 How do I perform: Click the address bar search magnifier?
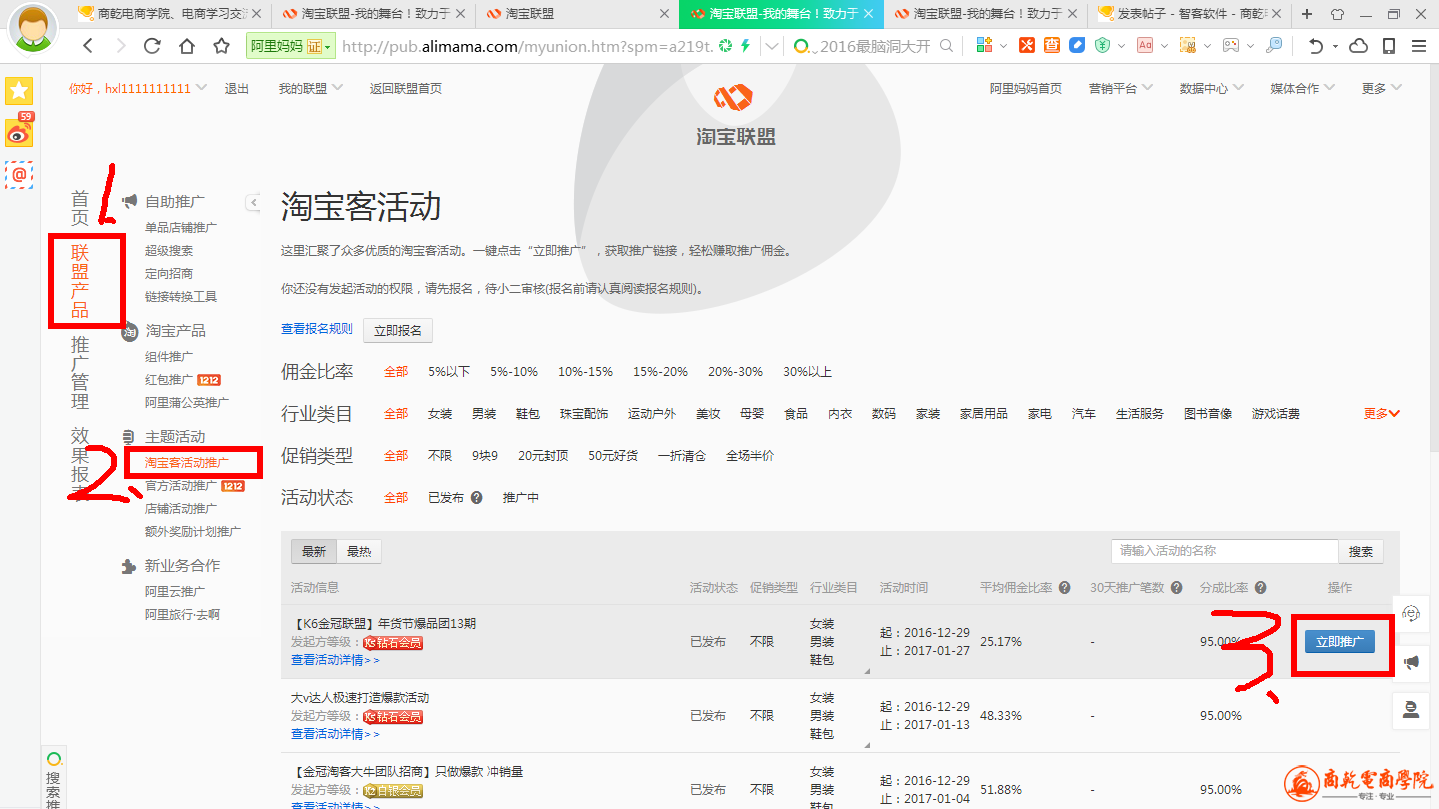946,46
